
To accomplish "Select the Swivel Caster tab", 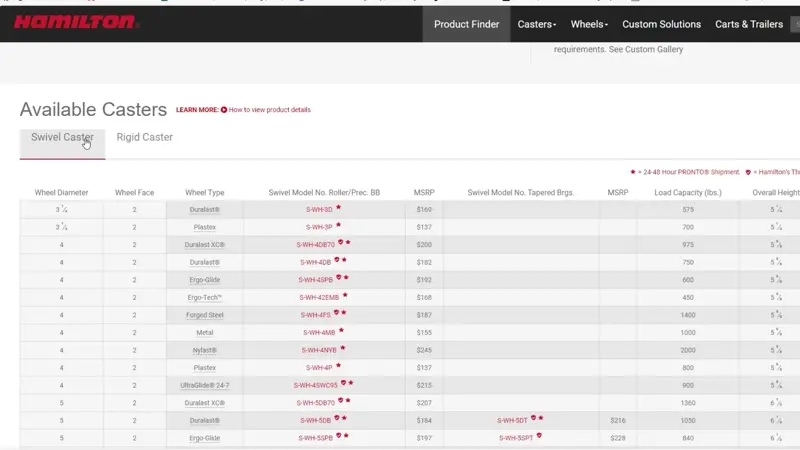I will coord(62,144).
